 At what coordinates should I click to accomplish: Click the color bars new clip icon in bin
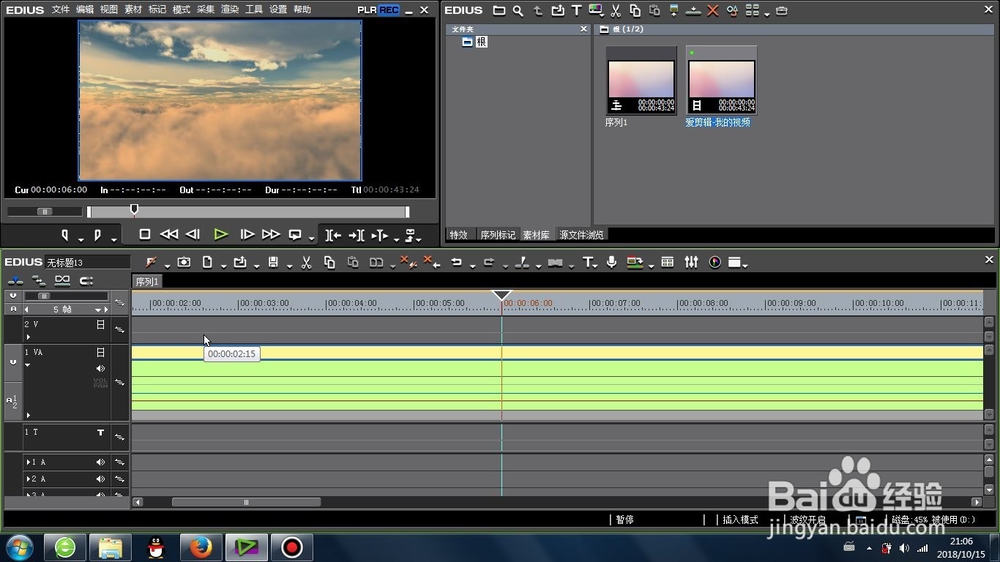pos(596,10)
